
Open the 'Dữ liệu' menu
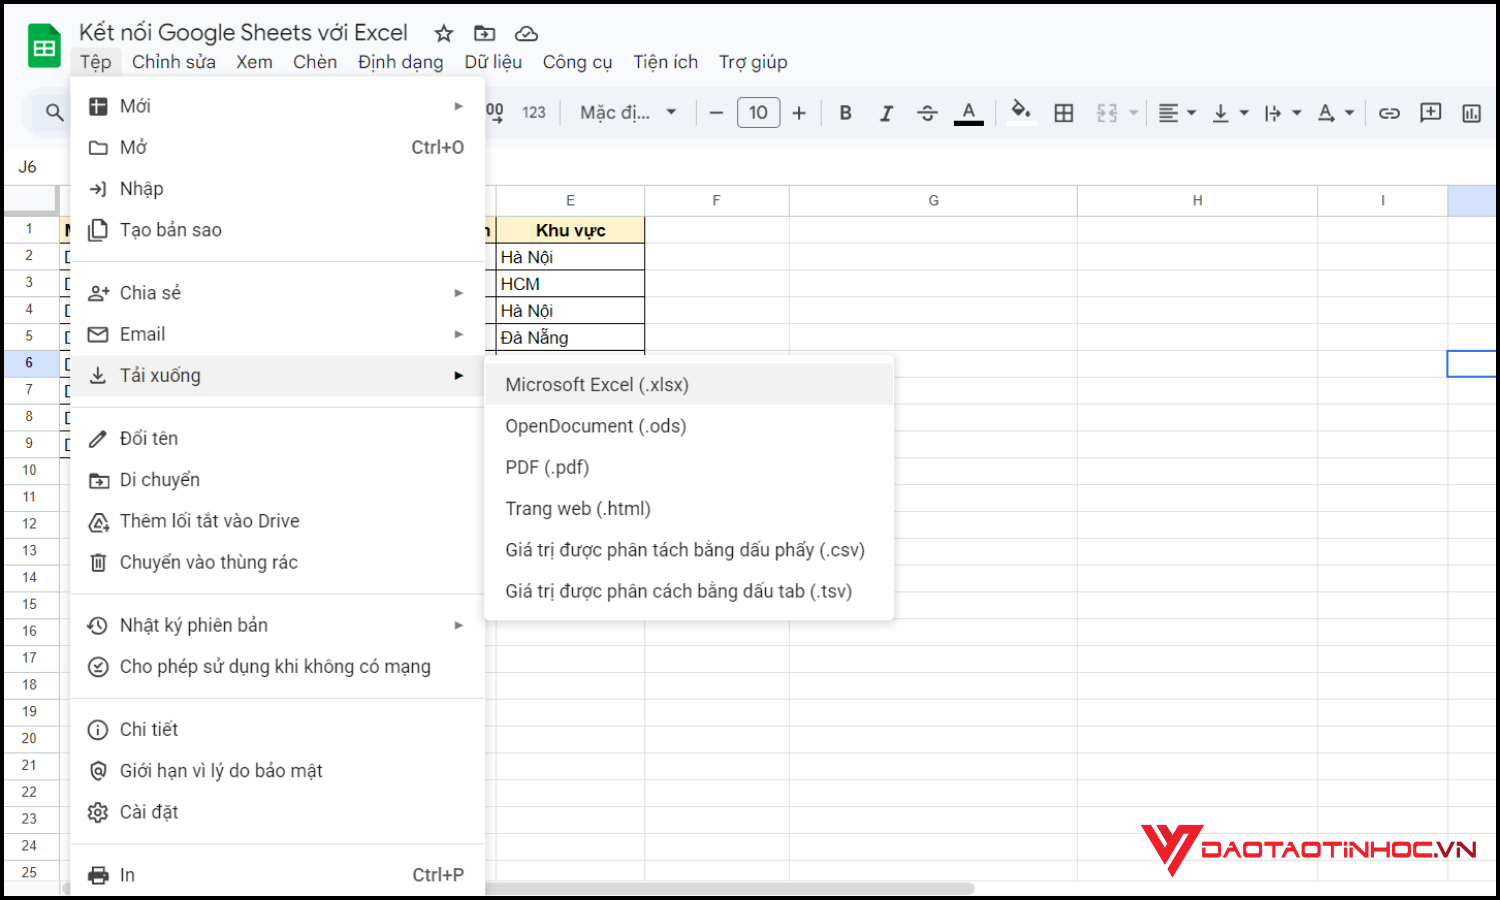click(493, 62)
